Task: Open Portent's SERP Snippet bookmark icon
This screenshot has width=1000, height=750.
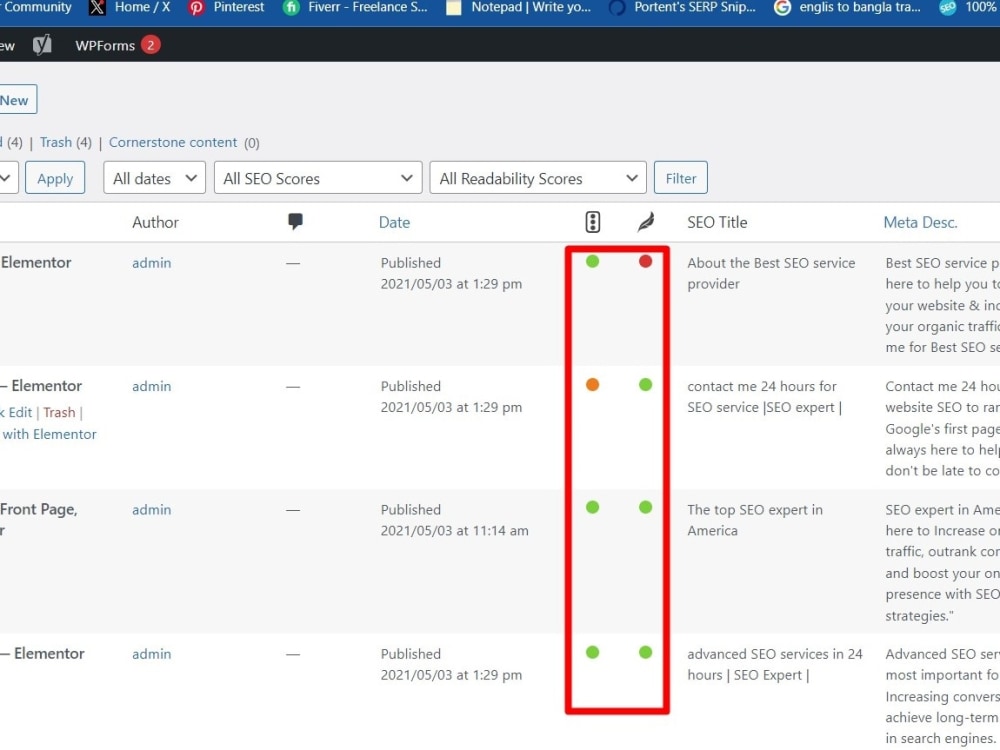Action: click(x=617, y=8)
